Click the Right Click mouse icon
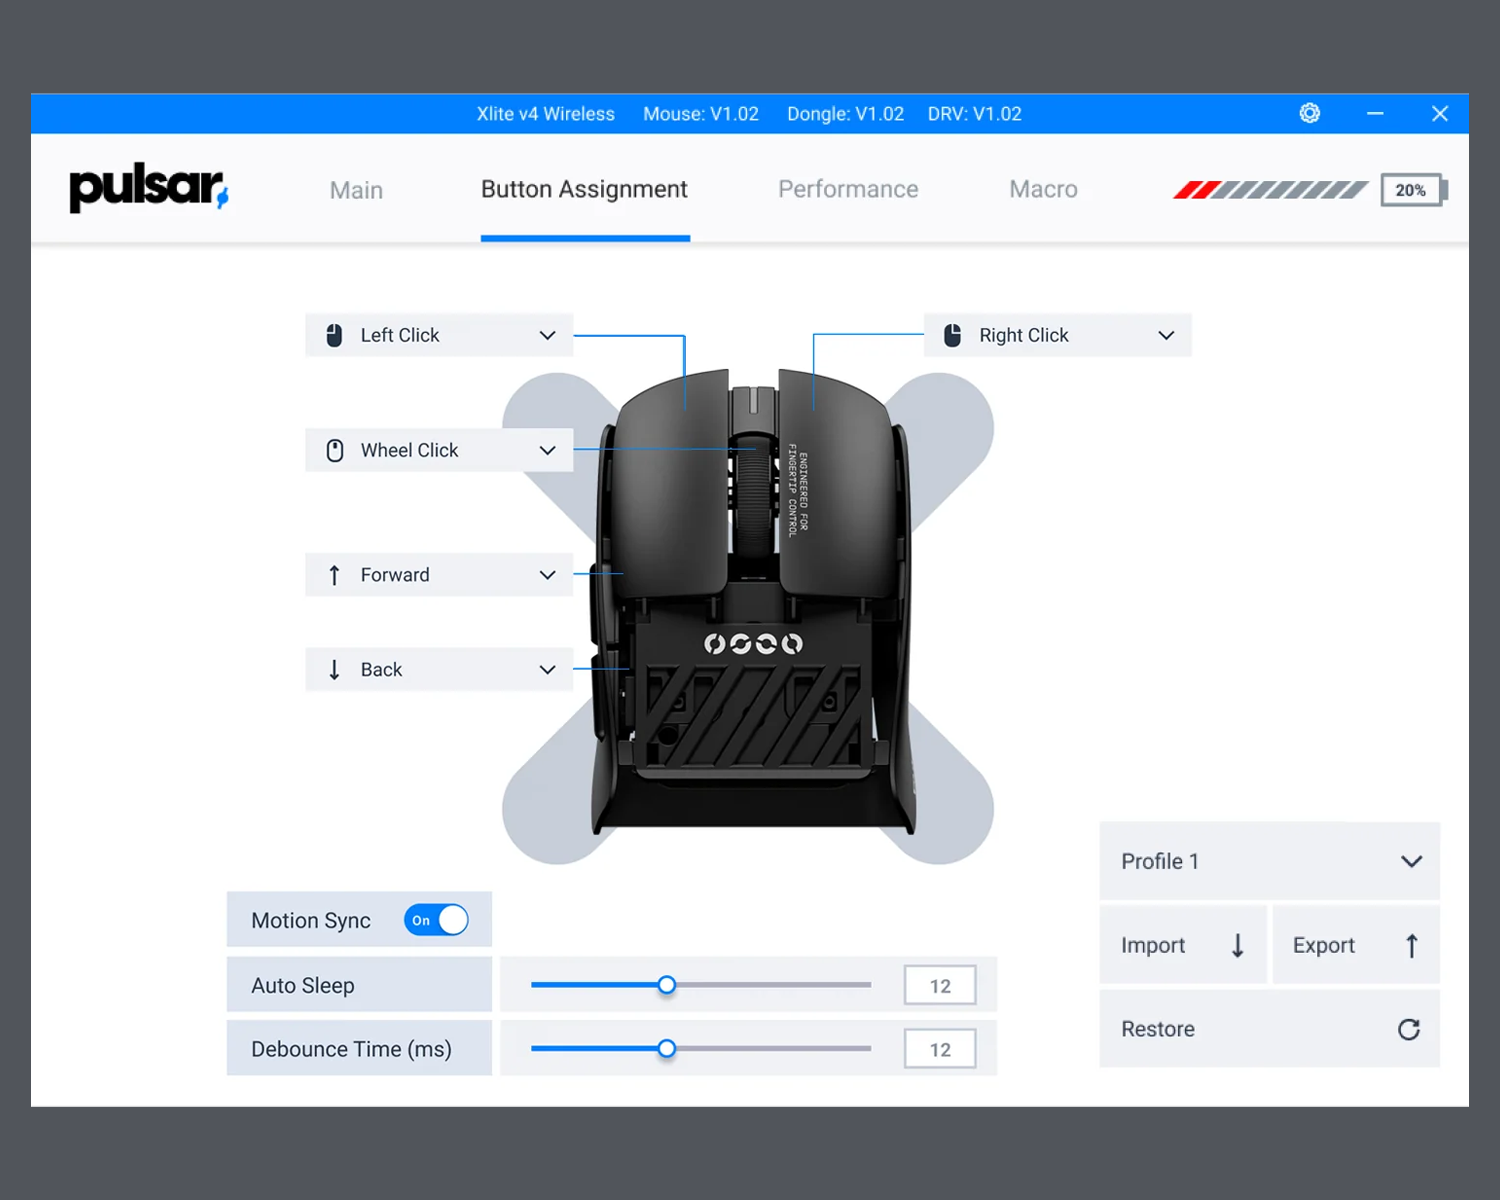Viewport: 1500px width, 1200px height. tap(952, 335)
